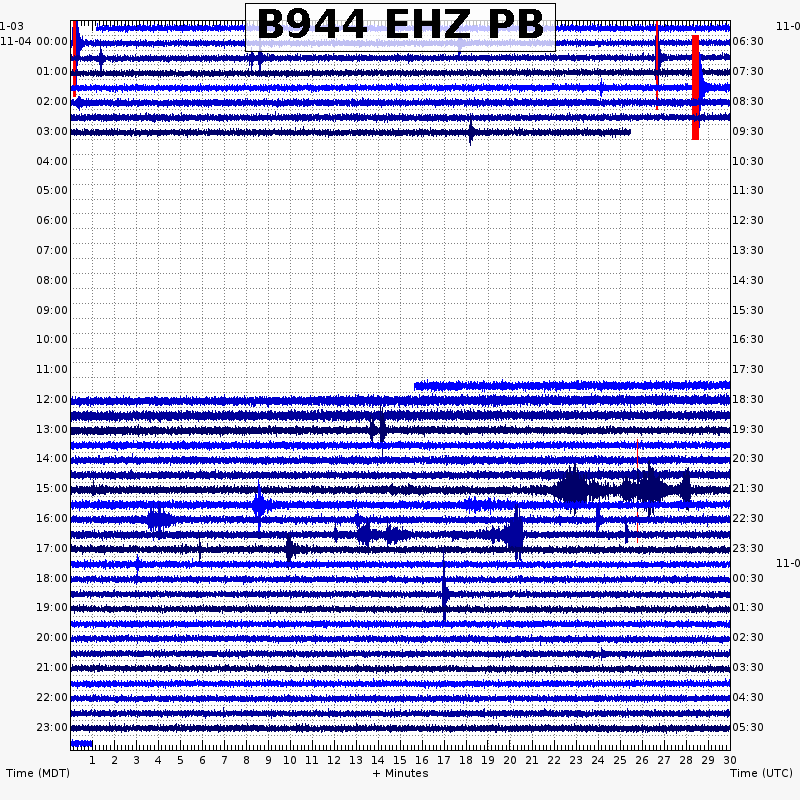Select the 02:00 MDT row label
800x800 pixels.
pos(52,101)
